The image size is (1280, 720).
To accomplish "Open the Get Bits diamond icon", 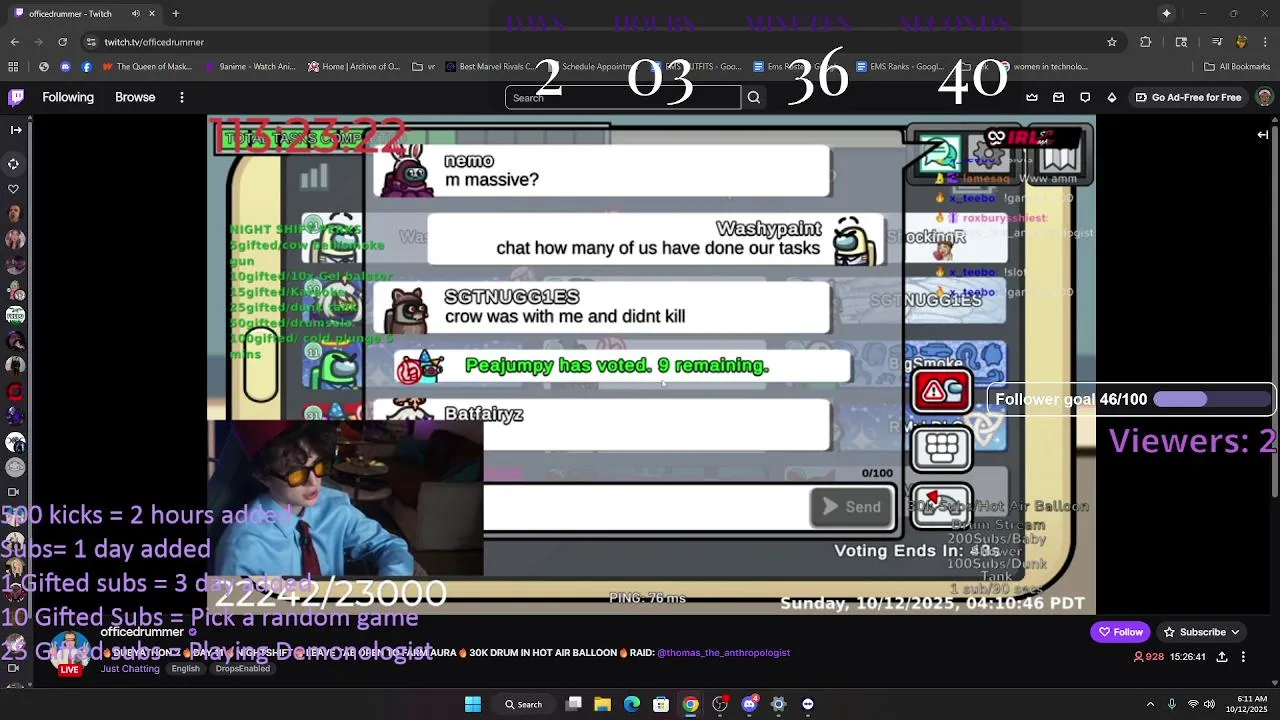I will (x=1111, y=97).
